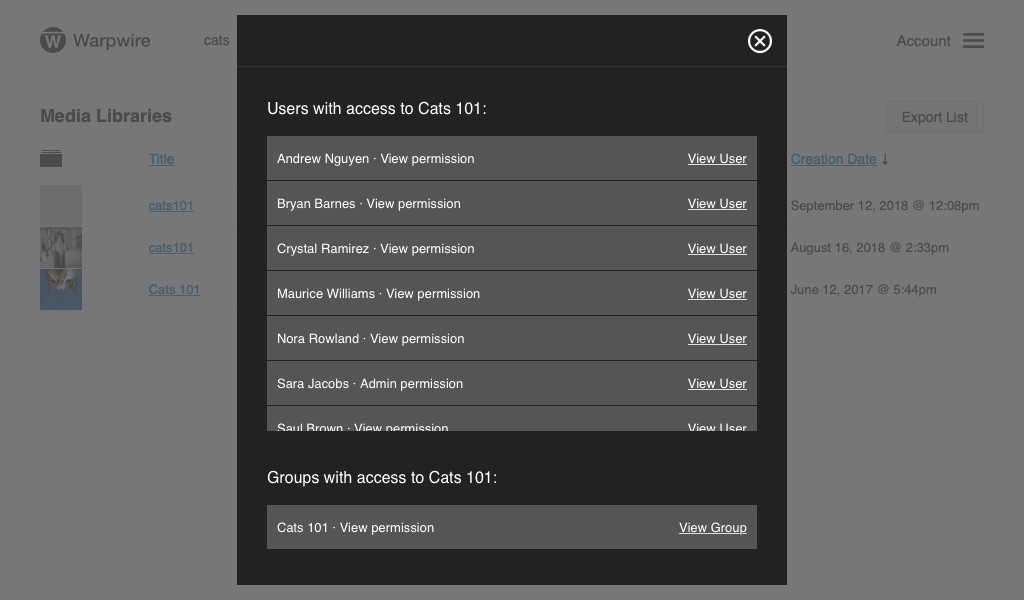View admin user Sara Jacobs
This screenshot has width=1024, height=600.
717,384
